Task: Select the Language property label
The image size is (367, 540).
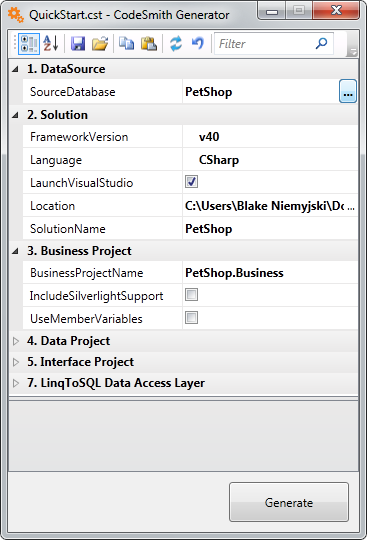Action: [56, 160]
